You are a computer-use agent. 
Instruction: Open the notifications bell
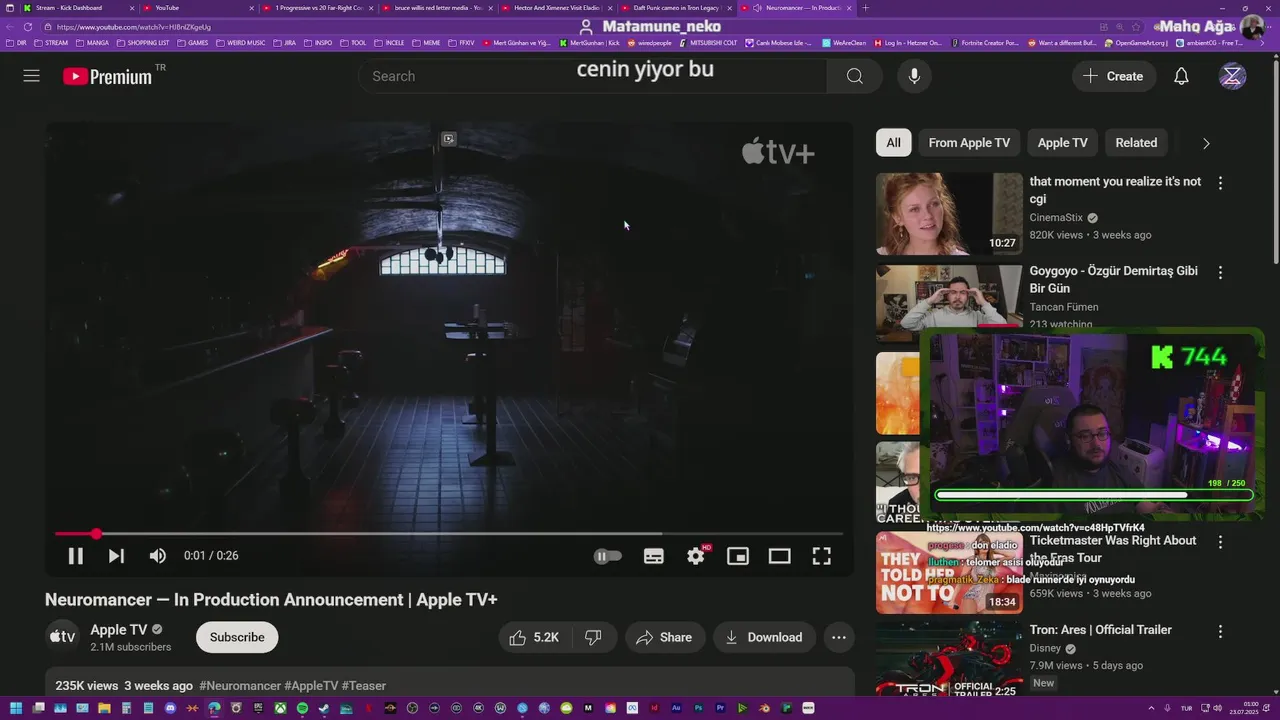point(1181,76)
